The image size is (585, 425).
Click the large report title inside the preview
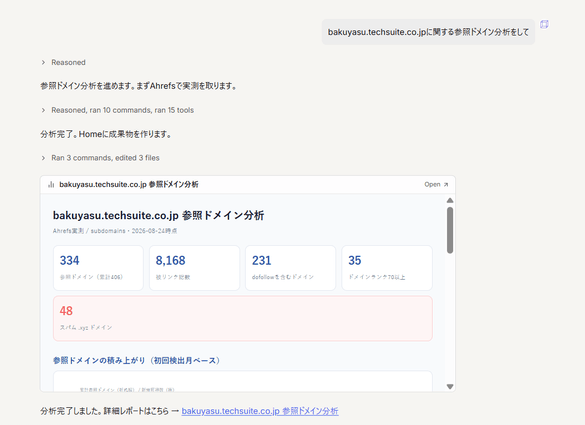(x=158, y=215)
